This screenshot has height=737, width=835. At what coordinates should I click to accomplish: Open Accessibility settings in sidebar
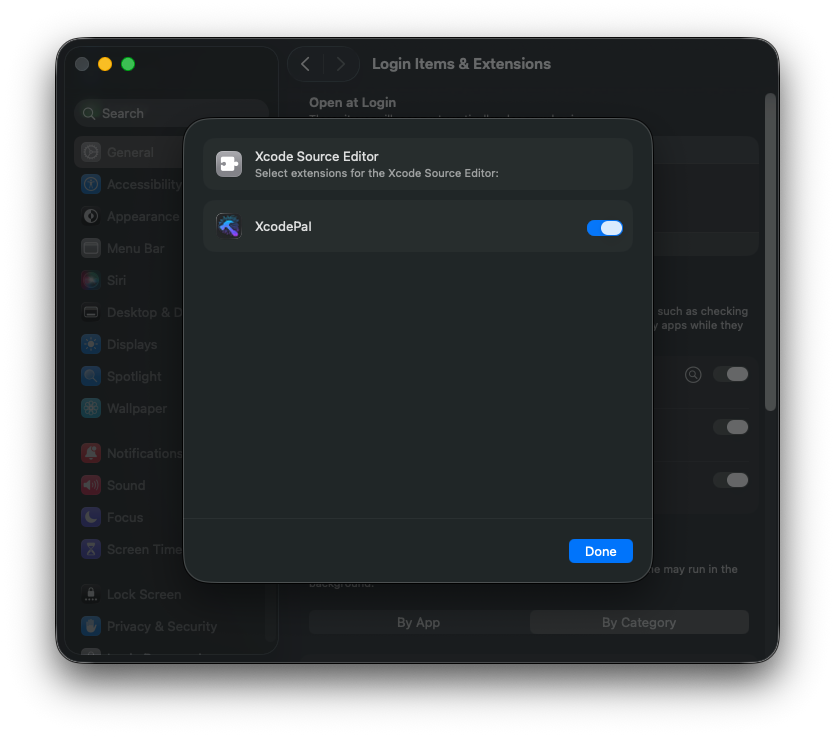point(129,184)
